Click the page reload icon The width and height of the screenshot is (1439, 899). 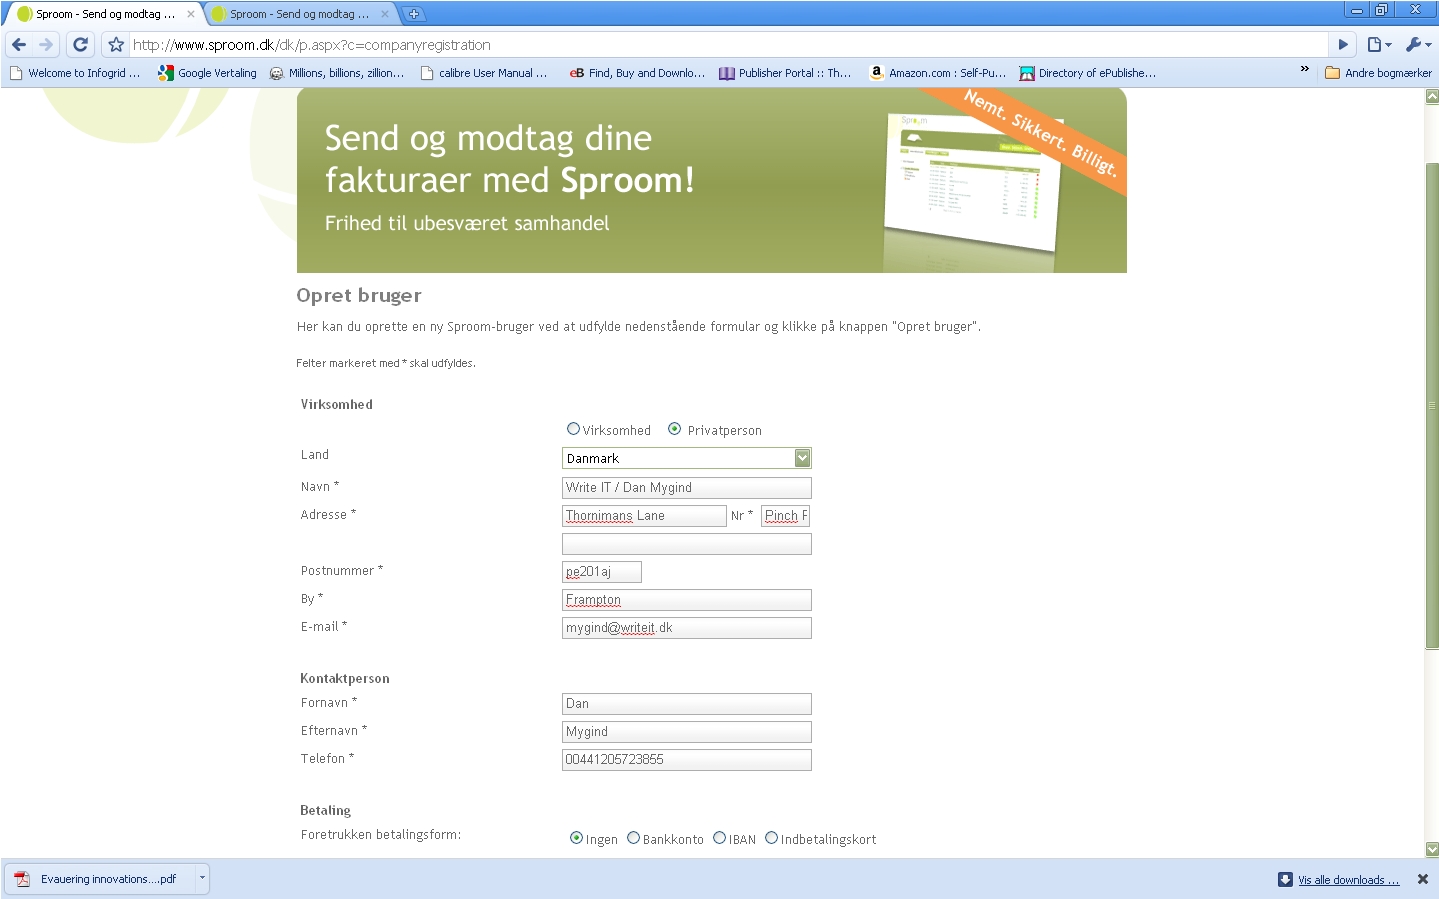coord(79,44)
